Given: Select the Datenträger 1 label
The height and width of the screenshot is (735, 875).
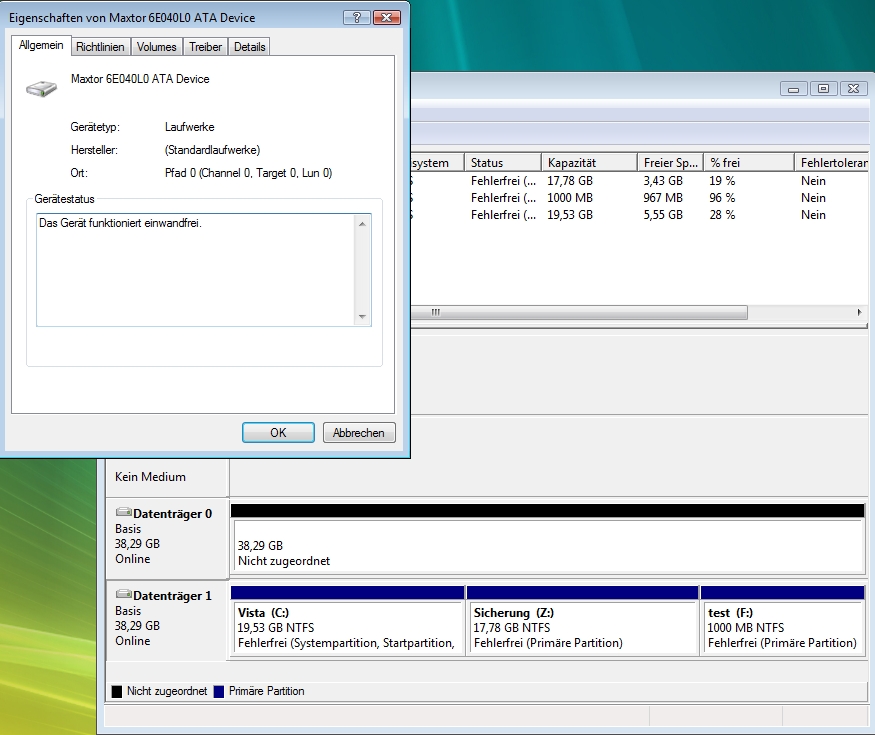Looking at the screenshot, I should pos(172,595).
